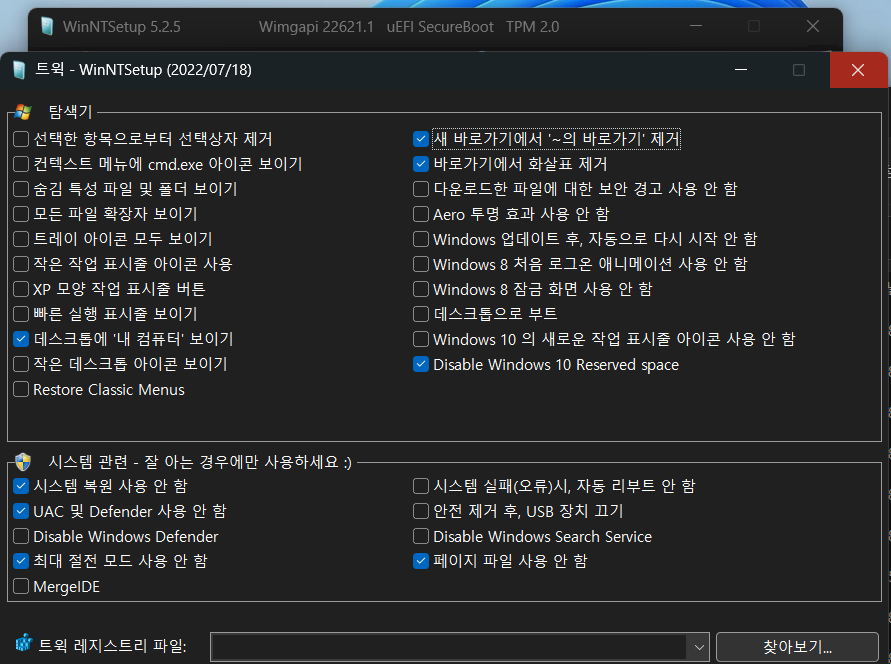The height and width of the screenshot is (664, 891).
Task: Click the registry icon beside 트윅 레지스트리 파일
Action: pos(23,644)
